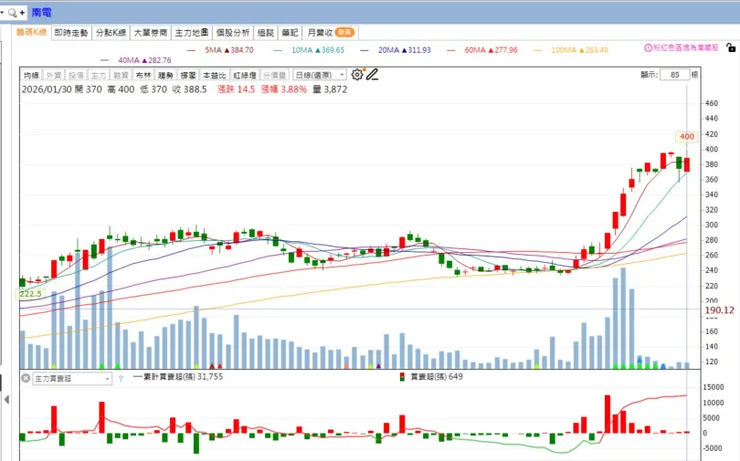Image resolution: width=740 pixels, height=461 pixels.
Task: Click the 190.12 axis price marker
Action: tap(719, 310)
